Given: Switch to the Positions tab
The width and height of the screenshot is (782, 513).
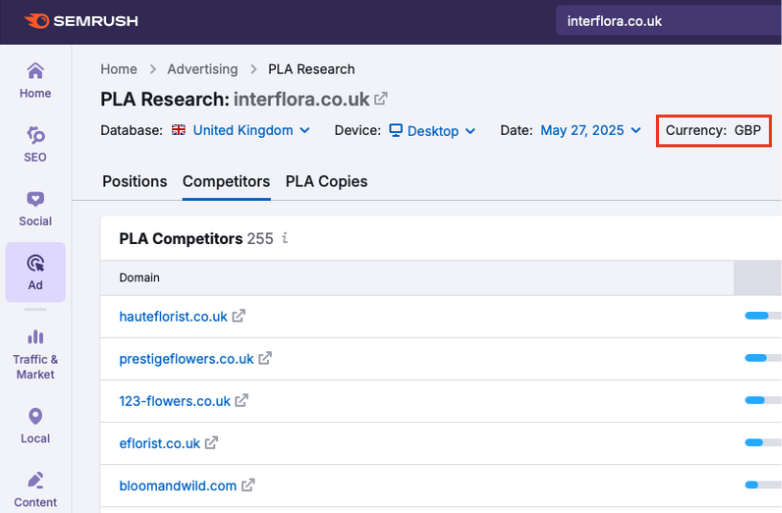Looking at the screenshot, I should (135, 181).
